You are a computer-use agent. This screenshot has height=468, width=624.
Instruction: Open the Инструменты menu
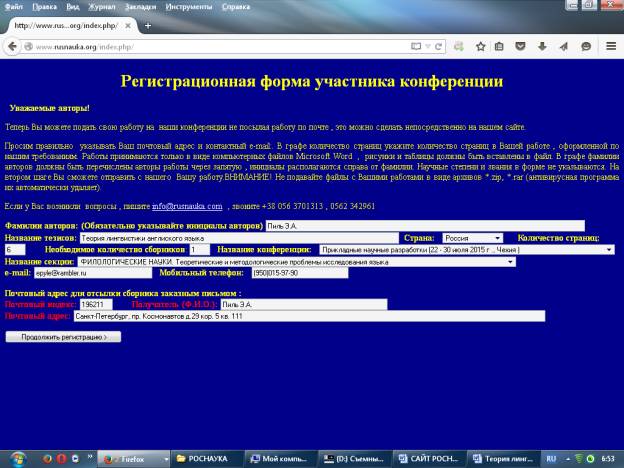tap(199, 6)
